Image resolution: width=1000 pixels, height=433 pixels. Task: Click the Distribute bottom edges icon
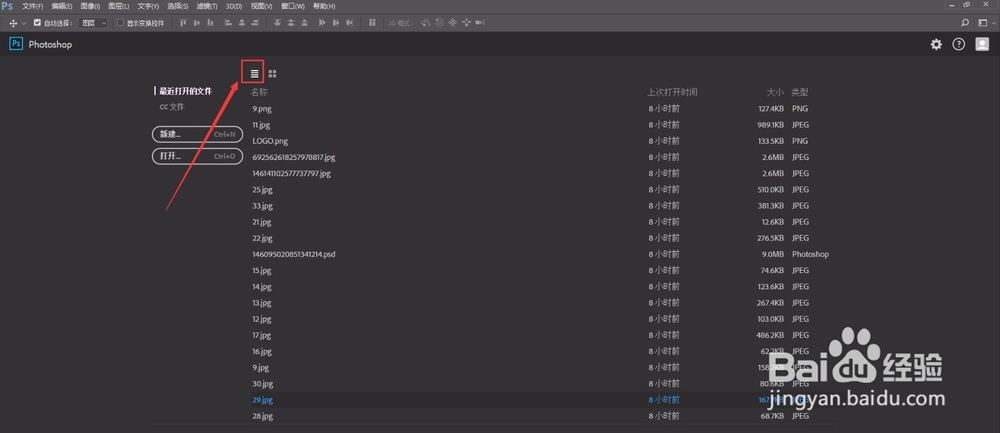tap(305, 23)
